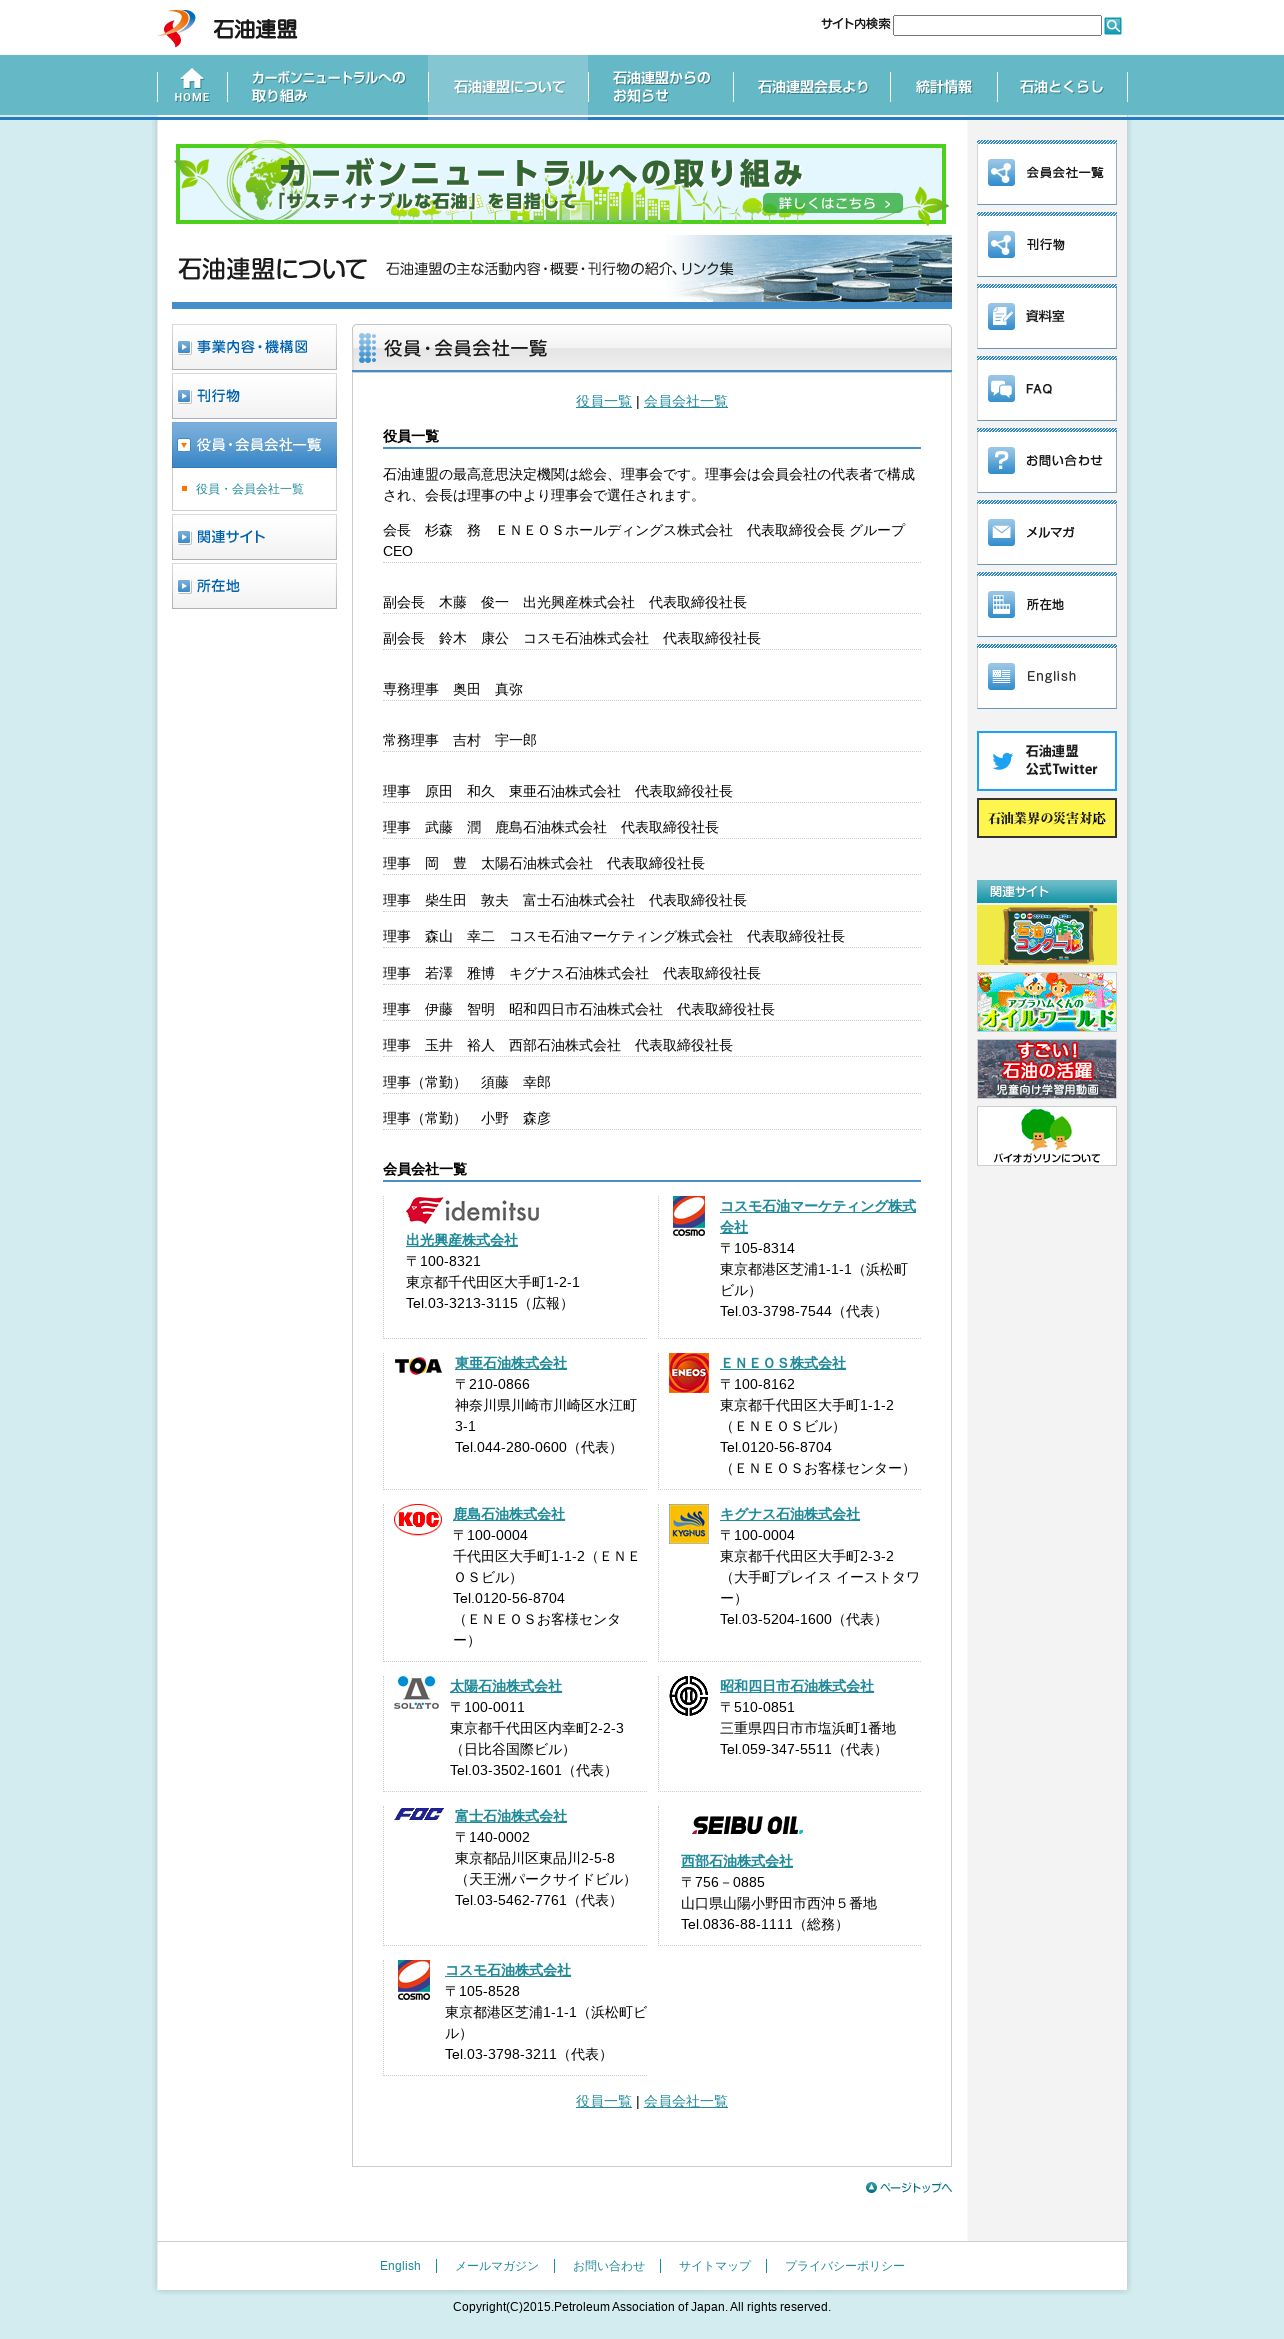
Task: Open ＥＮＥＯＳ株式会社 link
Action: pyautogui.click(x=783, y=1363)
